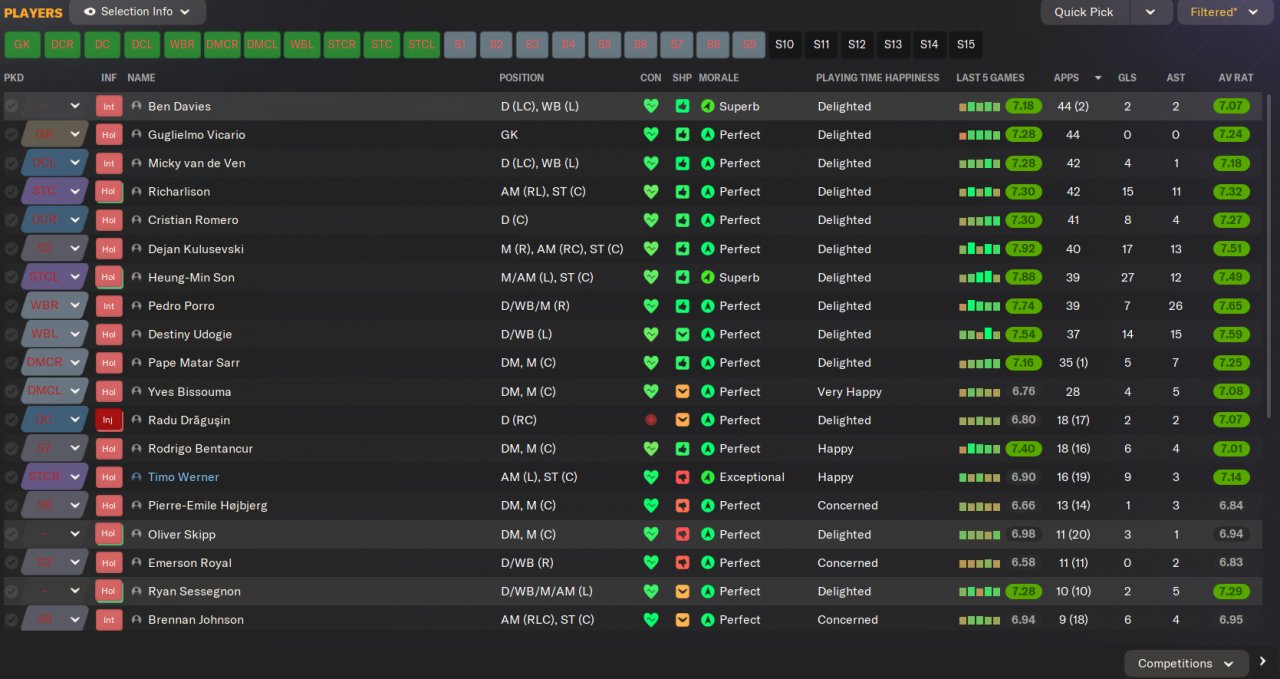Click Ben Davies' Int info badge

pyautogui.click(x=109, y=106)
